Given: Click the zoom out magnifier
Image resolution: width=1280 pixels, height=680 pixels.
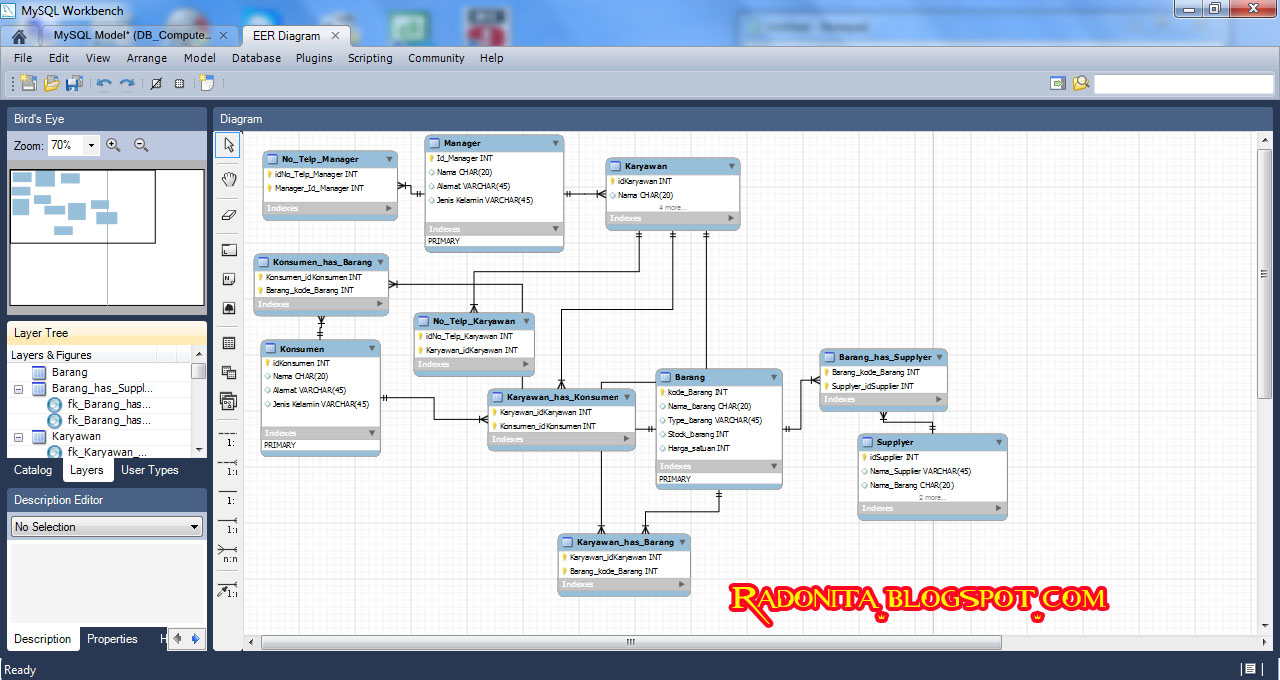Looking at the screenshot, I should pyautogui.click(x=141, y=145).
